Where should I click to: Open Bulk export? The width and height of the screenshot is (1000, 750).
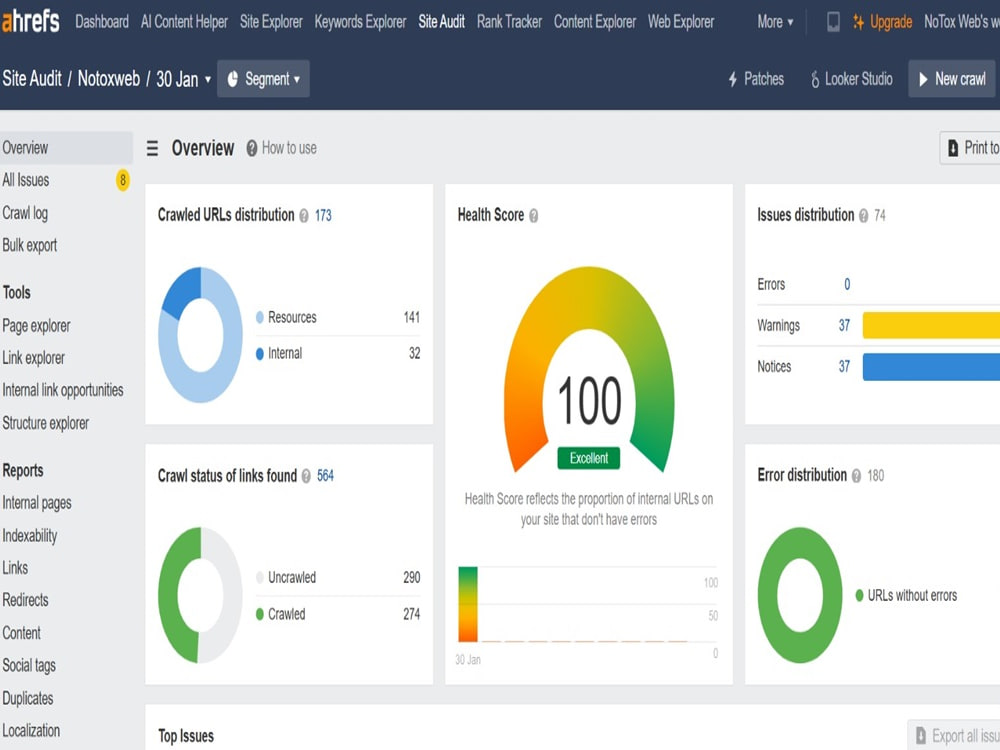[x=29, y=246]
